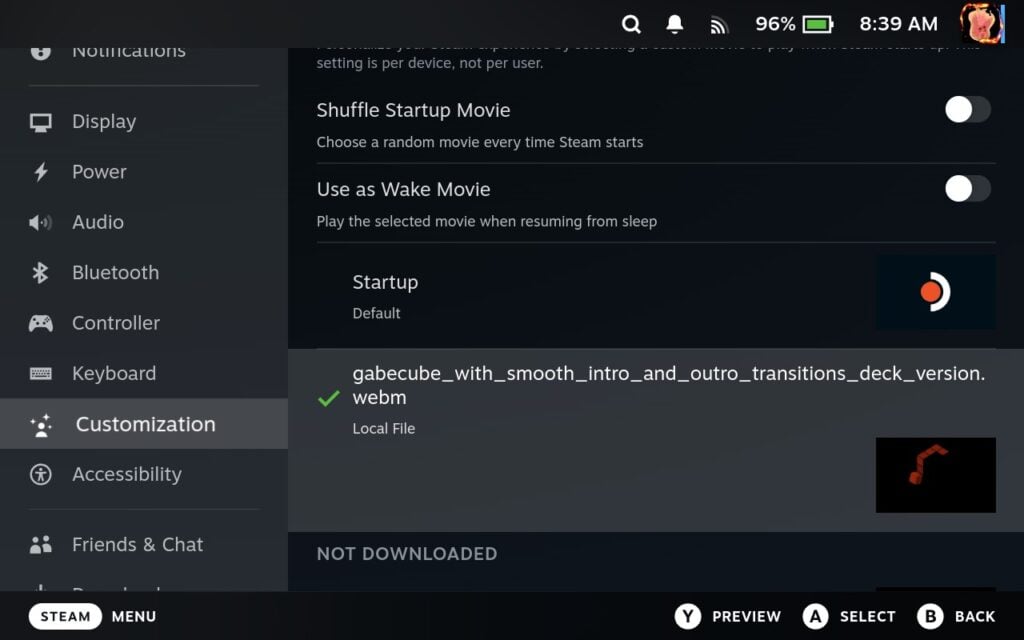The width and height of the screenshot is (1024, 640).
Task: Click the notifications bell icon
Action: point(675,22)
